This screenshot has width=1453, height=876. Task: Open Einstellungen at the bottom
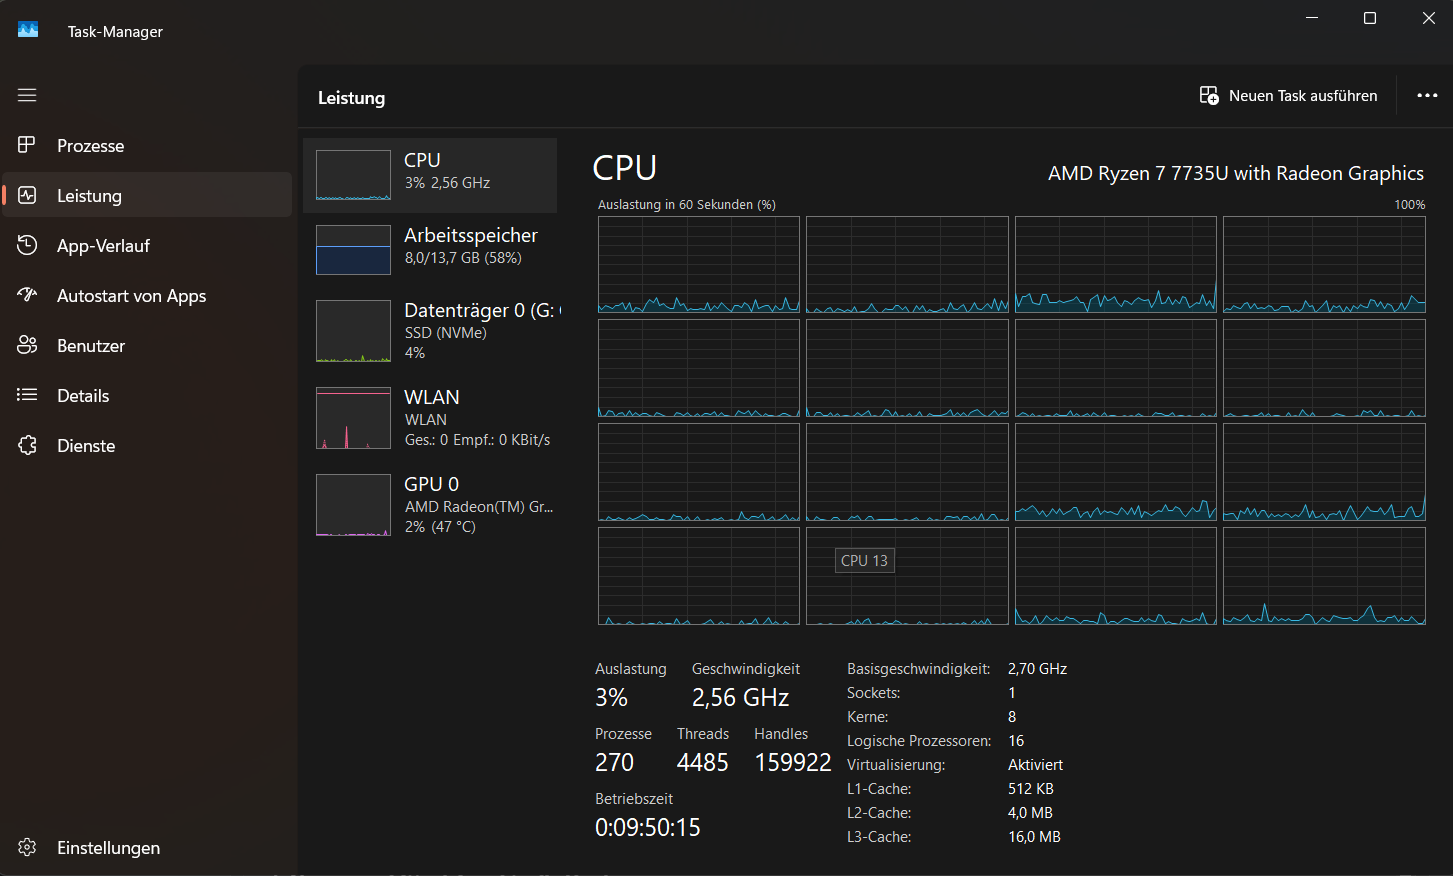147,847
